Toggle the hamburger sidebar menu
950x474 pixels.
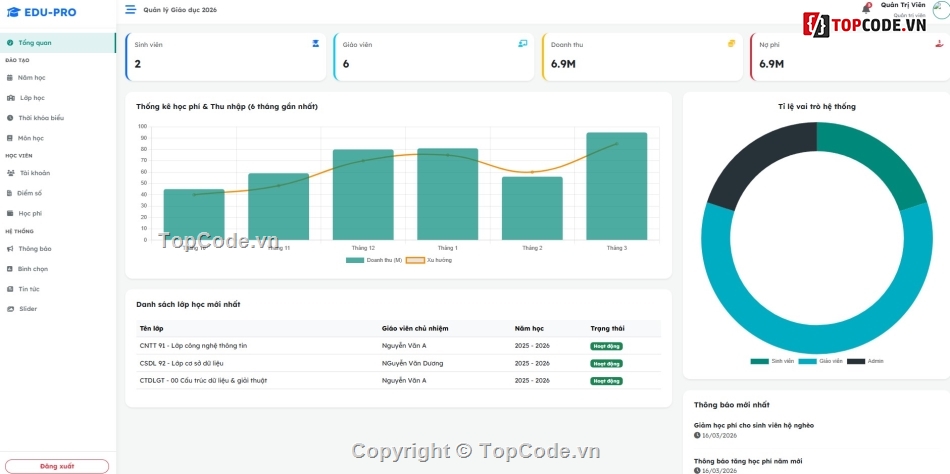(131, 9)
